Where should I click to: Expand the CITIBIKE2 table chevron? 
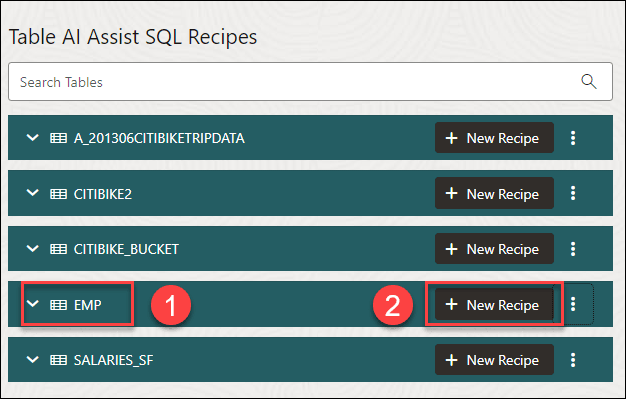(x=32, y=193)
